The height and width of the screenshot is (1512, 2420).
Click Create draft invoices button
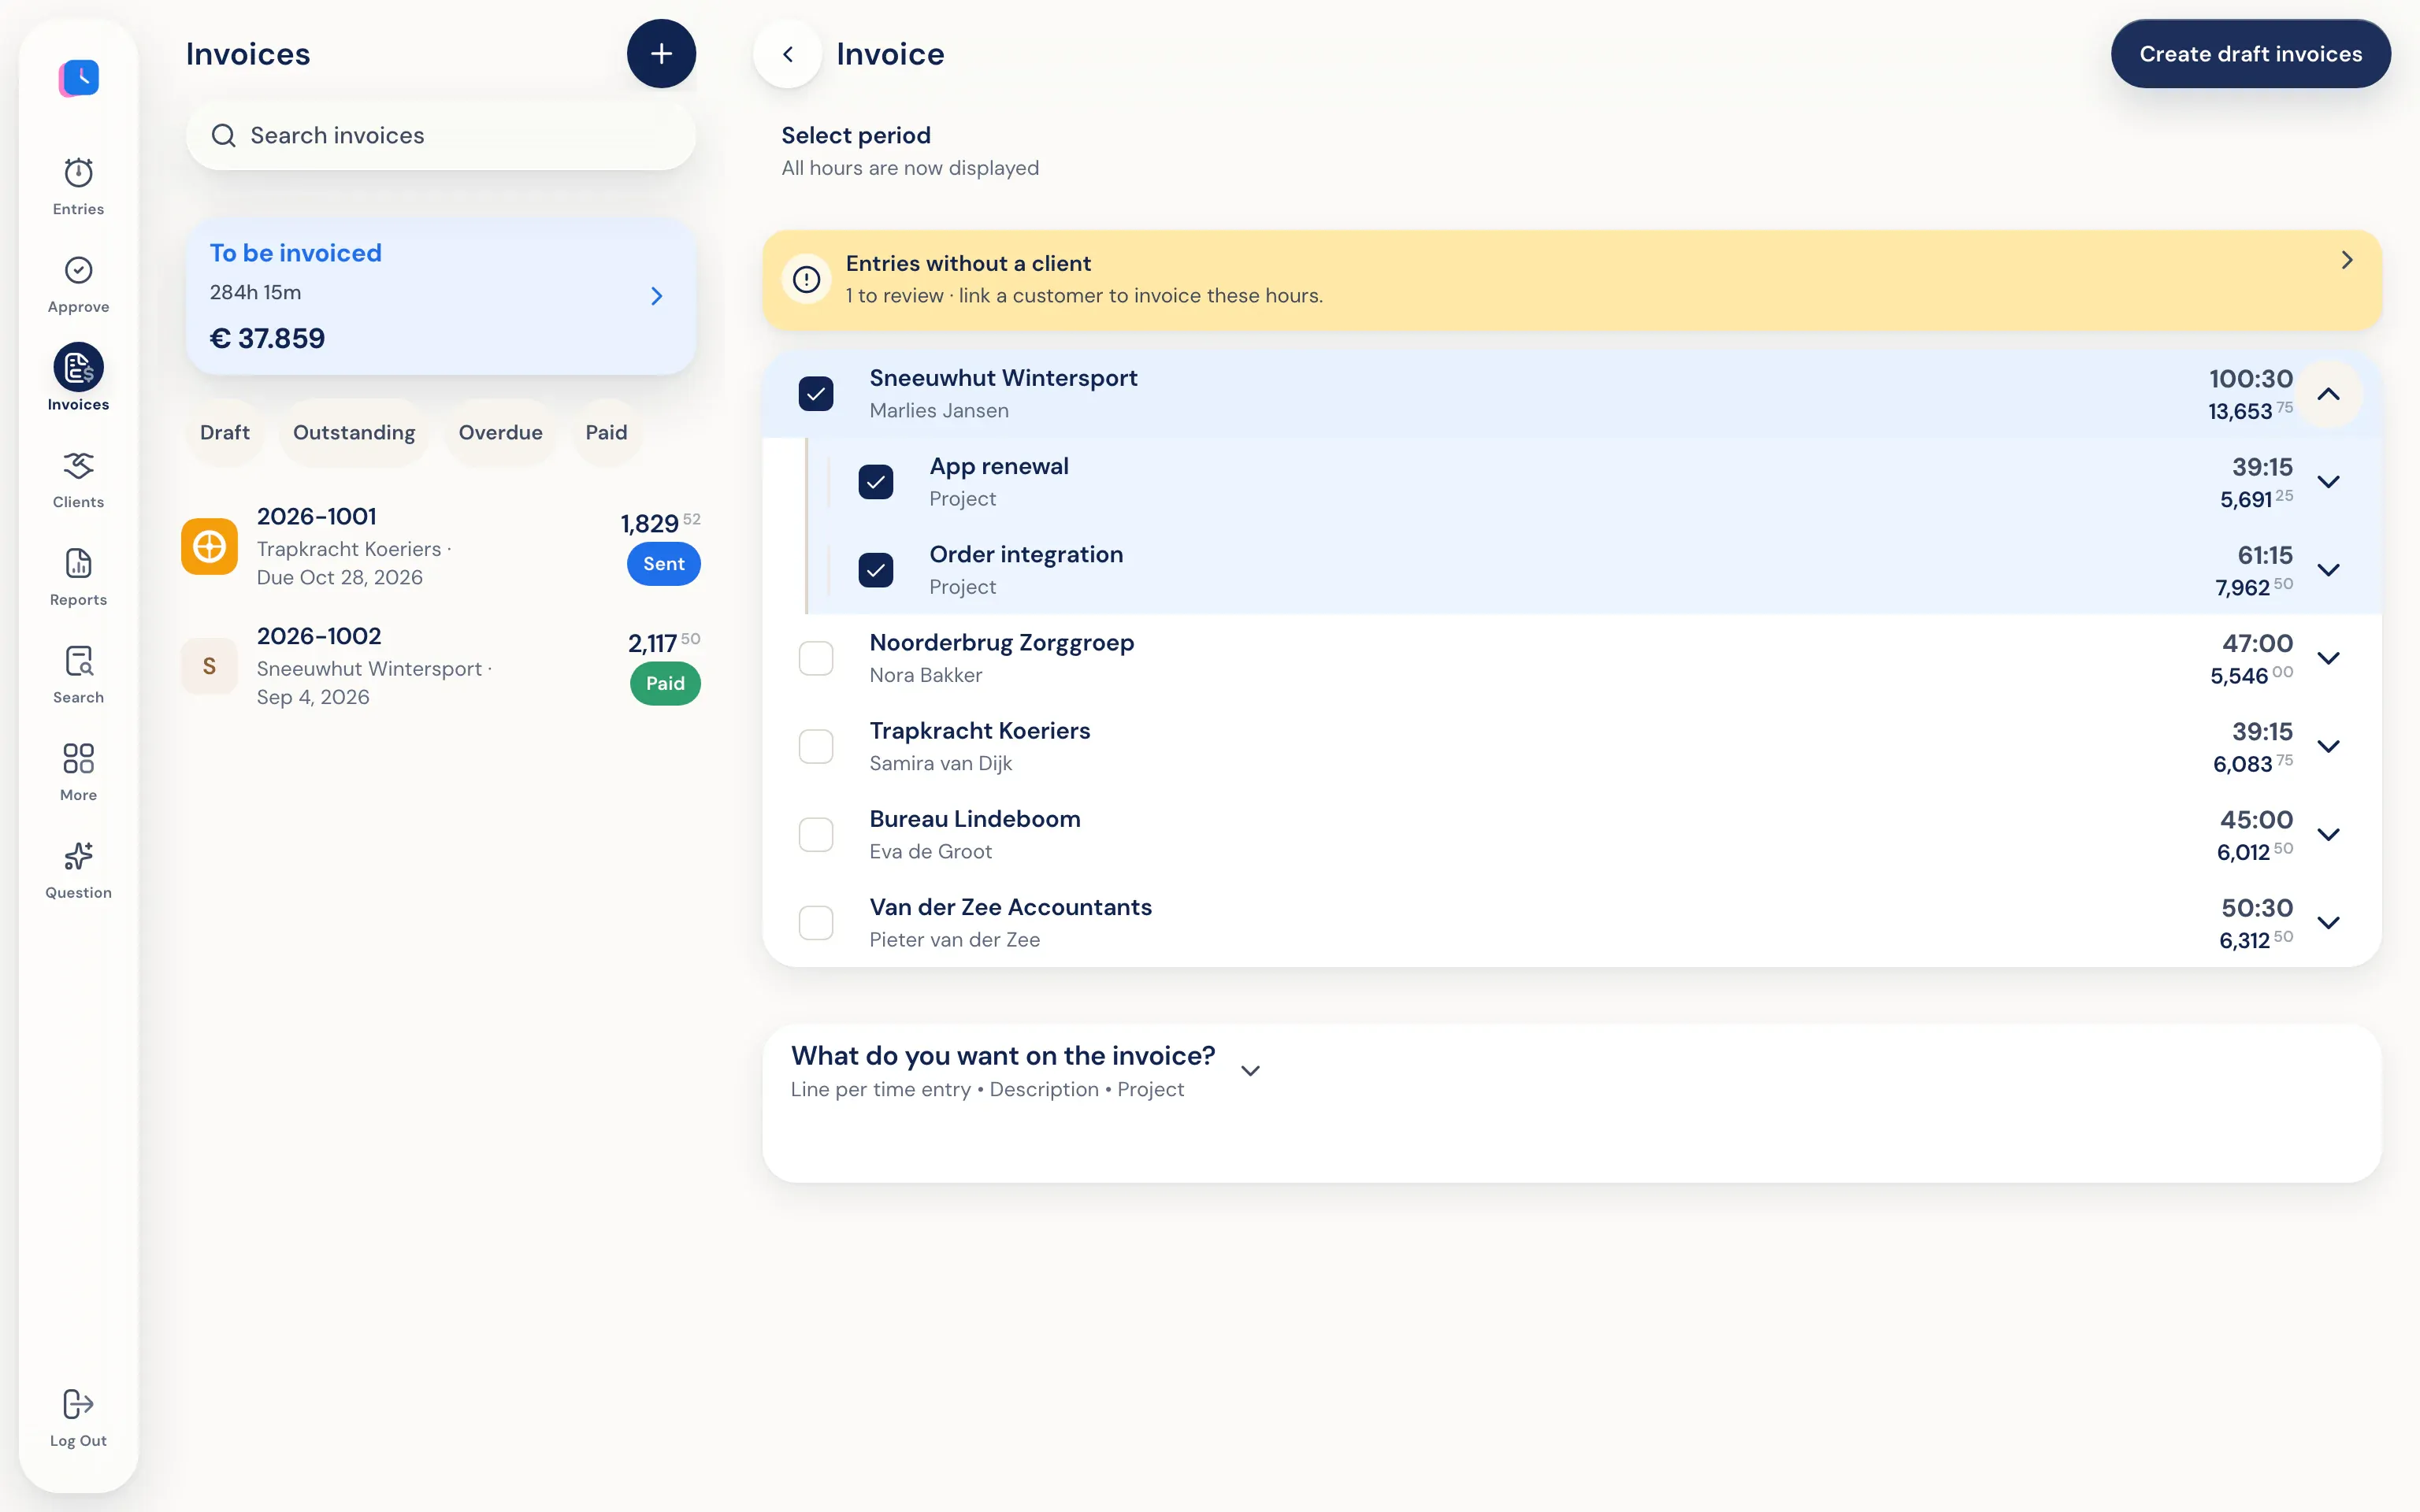click(2250, 54)
